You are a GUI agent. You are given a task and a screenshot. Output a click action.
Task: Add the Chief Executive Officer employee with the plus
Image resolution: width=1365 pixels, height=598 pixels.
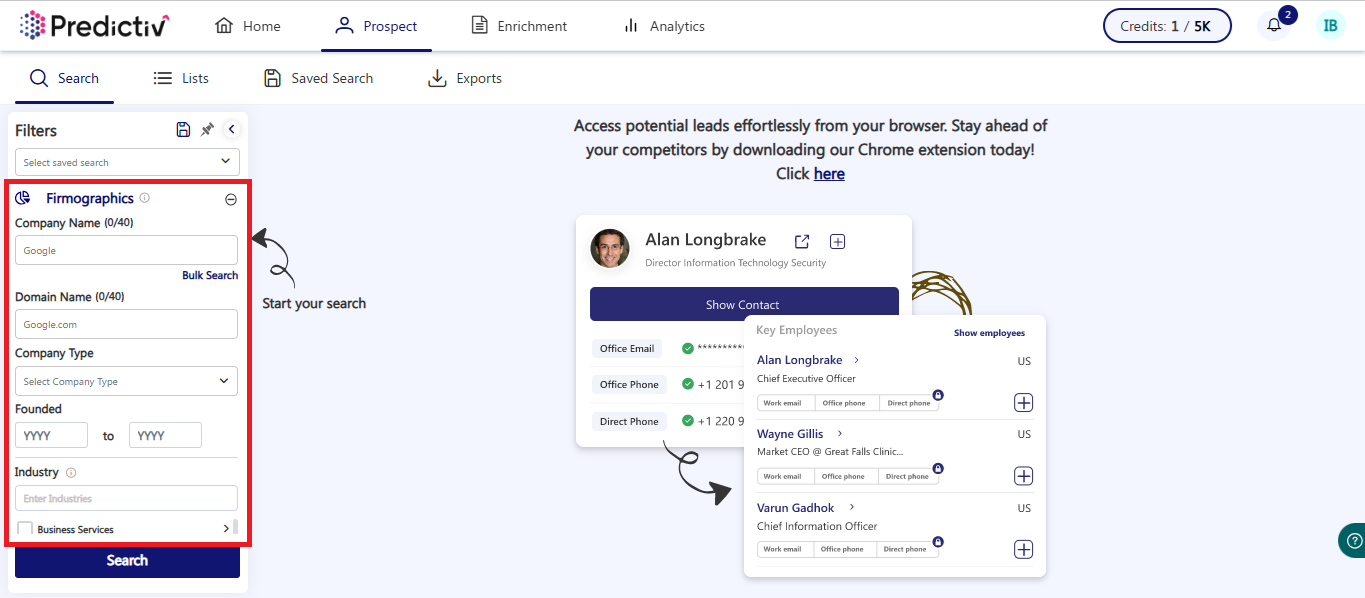[1024, 403]
